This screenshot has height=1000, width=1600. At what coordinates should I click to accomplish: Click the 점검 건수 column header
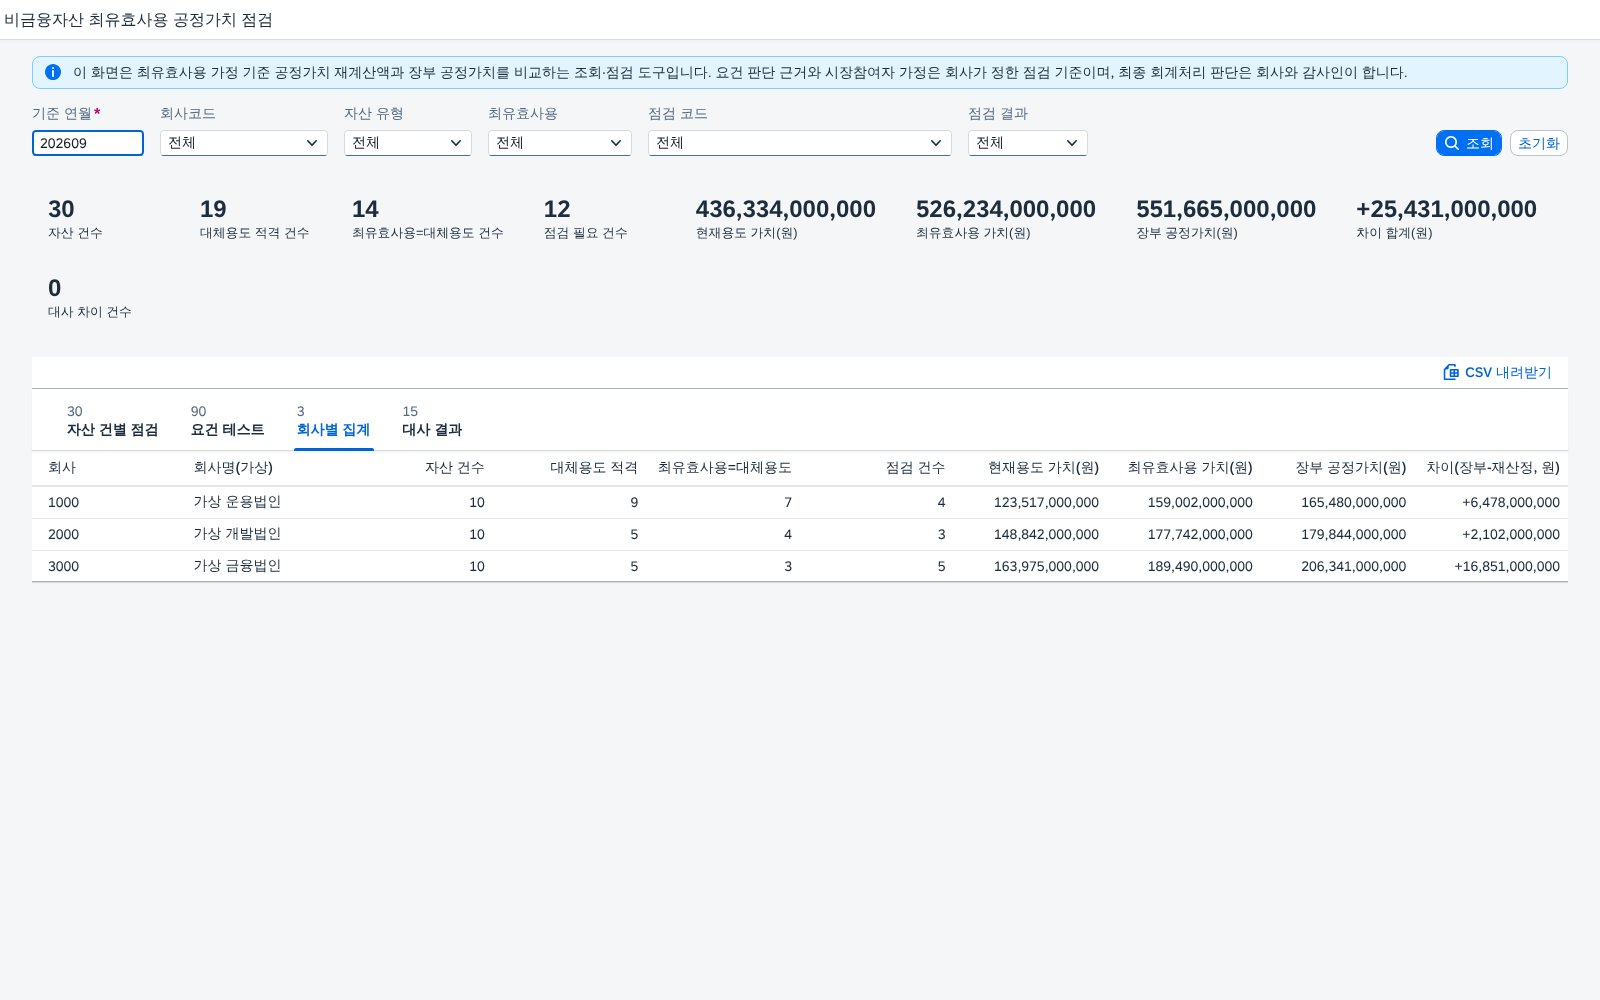click(915, 468)
